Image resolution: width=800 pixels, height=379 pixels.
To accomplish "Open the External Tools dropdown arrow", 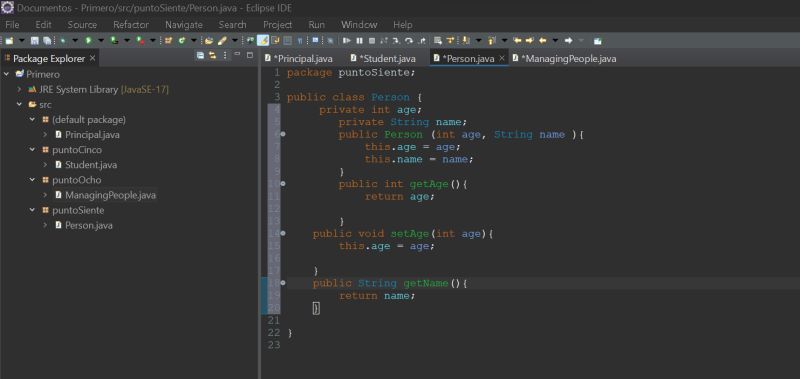I will click(153, 40).
